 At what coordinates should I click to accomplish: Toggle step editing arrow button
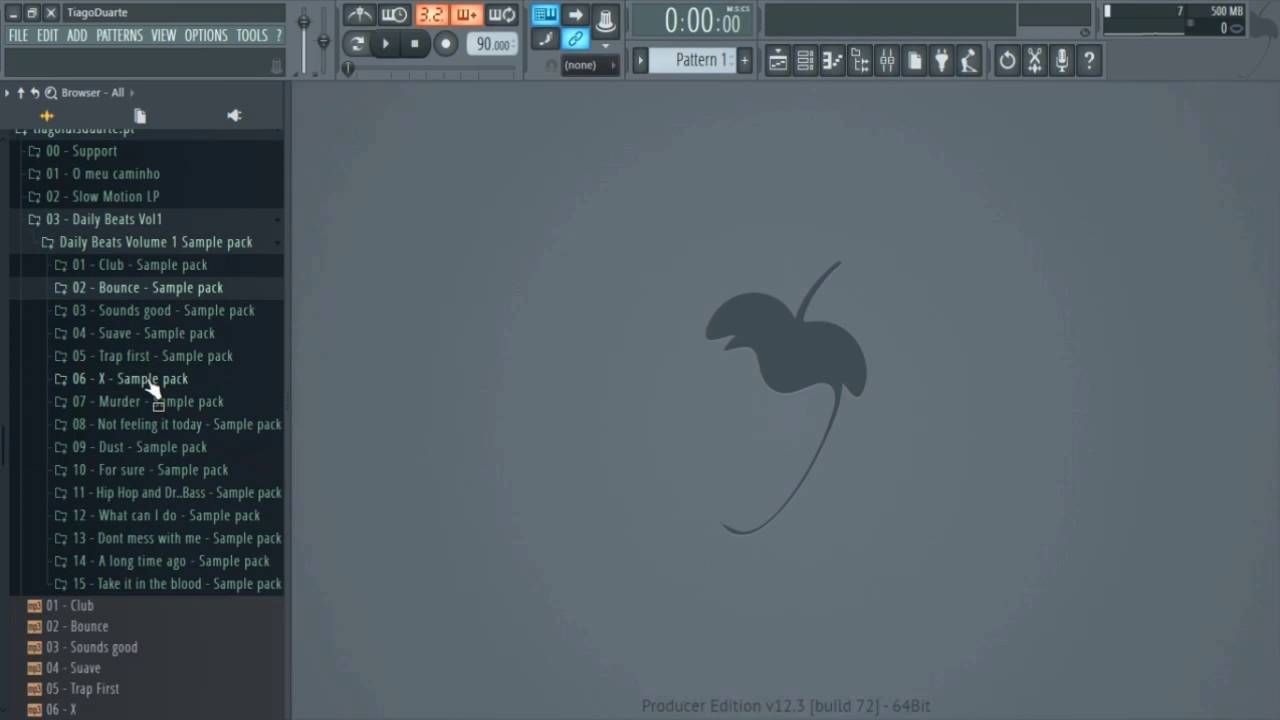[575, 14]
